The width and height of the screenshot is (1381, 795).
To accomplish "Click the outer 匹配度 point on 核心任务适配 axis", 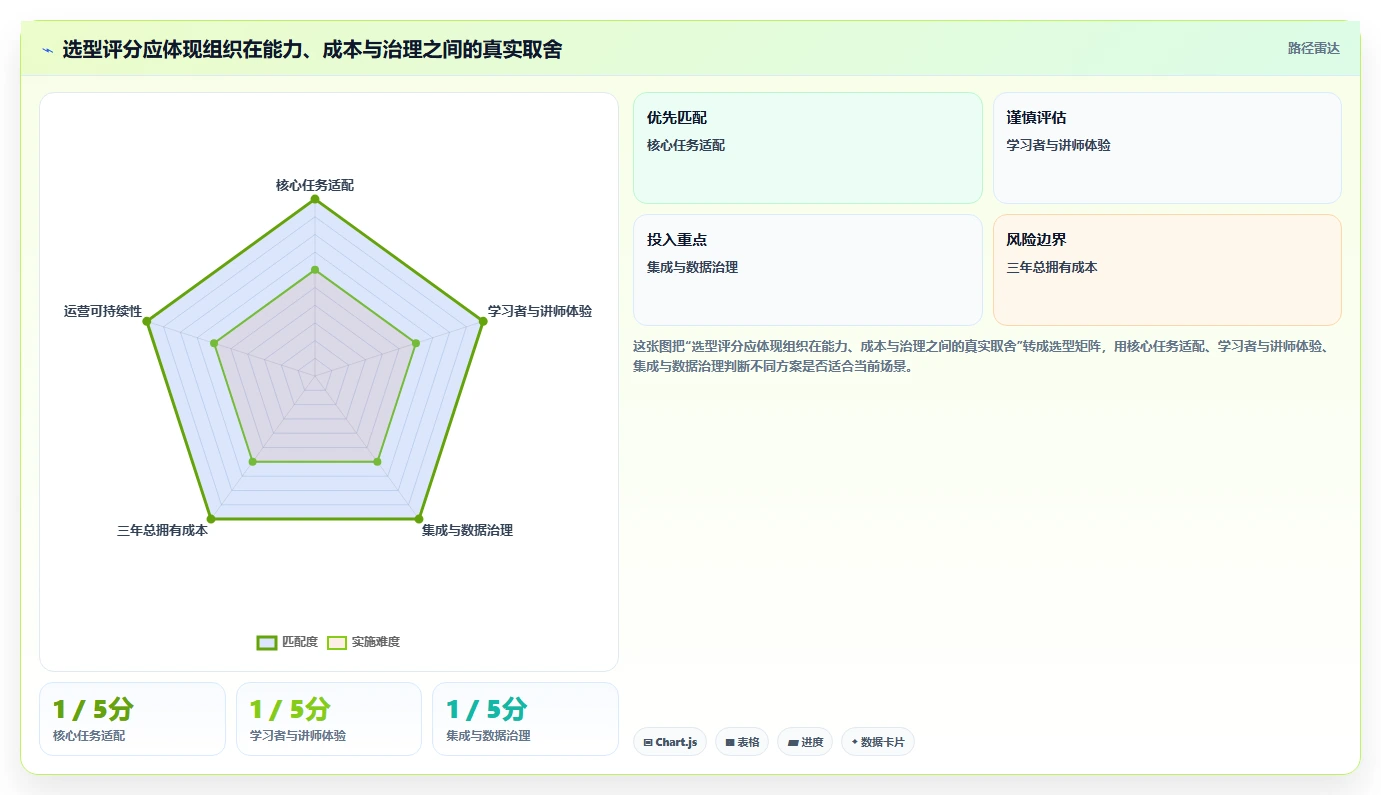I will tap(315, 199).
